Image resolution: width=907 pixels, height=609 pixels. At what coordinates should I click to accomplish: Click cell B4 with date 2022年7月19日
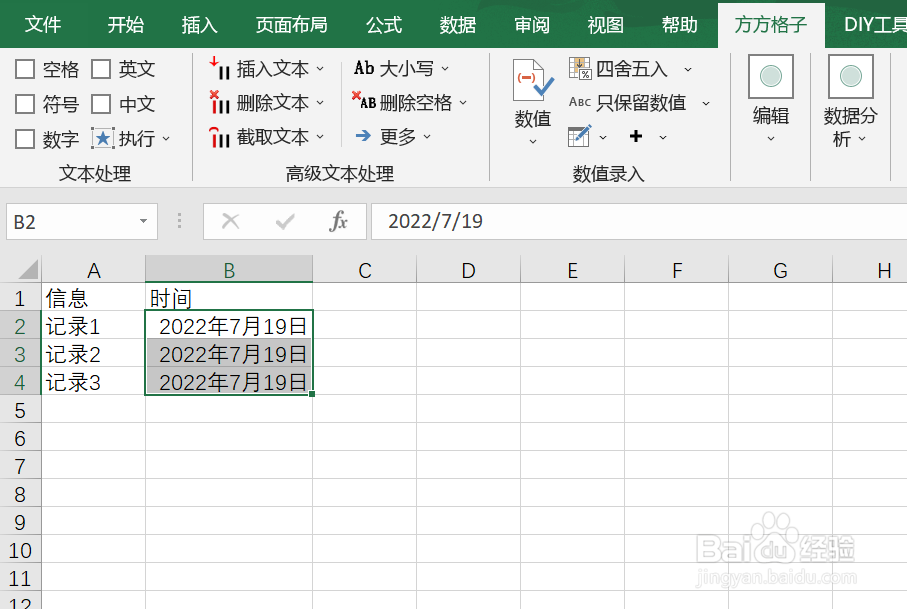coord(229,382)
